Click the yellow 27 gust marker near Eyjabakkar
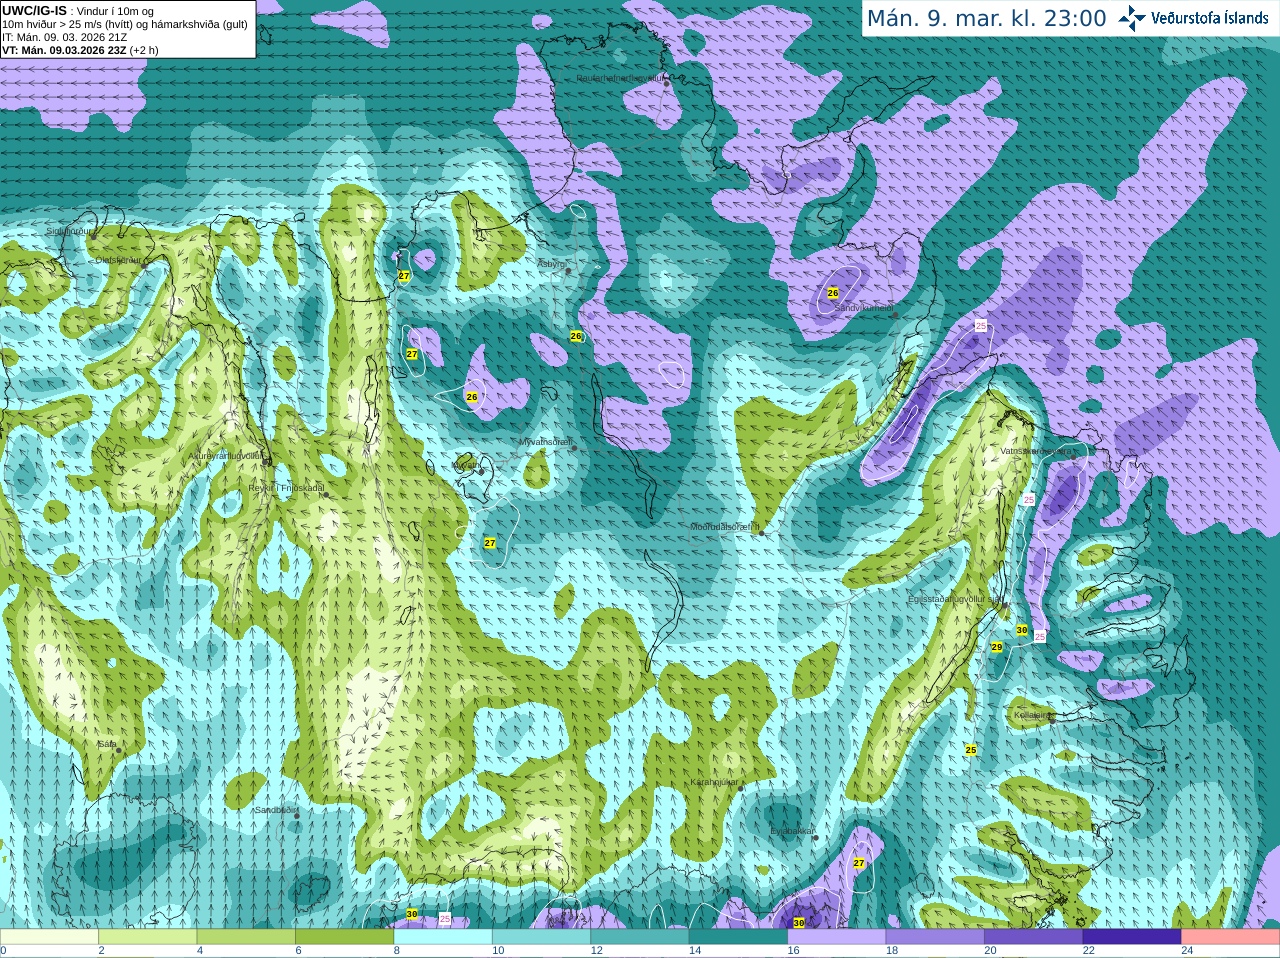This screenshot has height=958, width=1280. 859,863
